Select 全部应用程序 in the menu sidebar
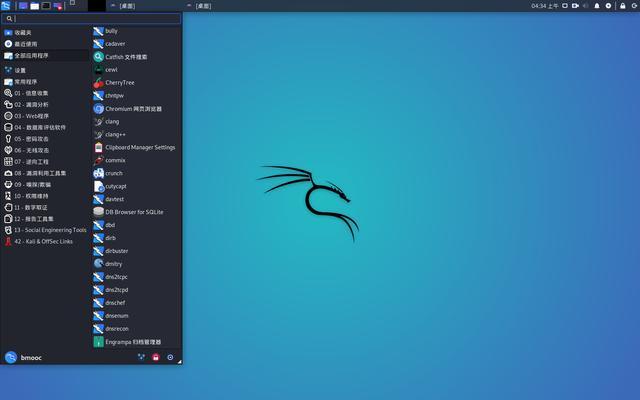The height and width of the screenshot is (400, 640). 40,56
